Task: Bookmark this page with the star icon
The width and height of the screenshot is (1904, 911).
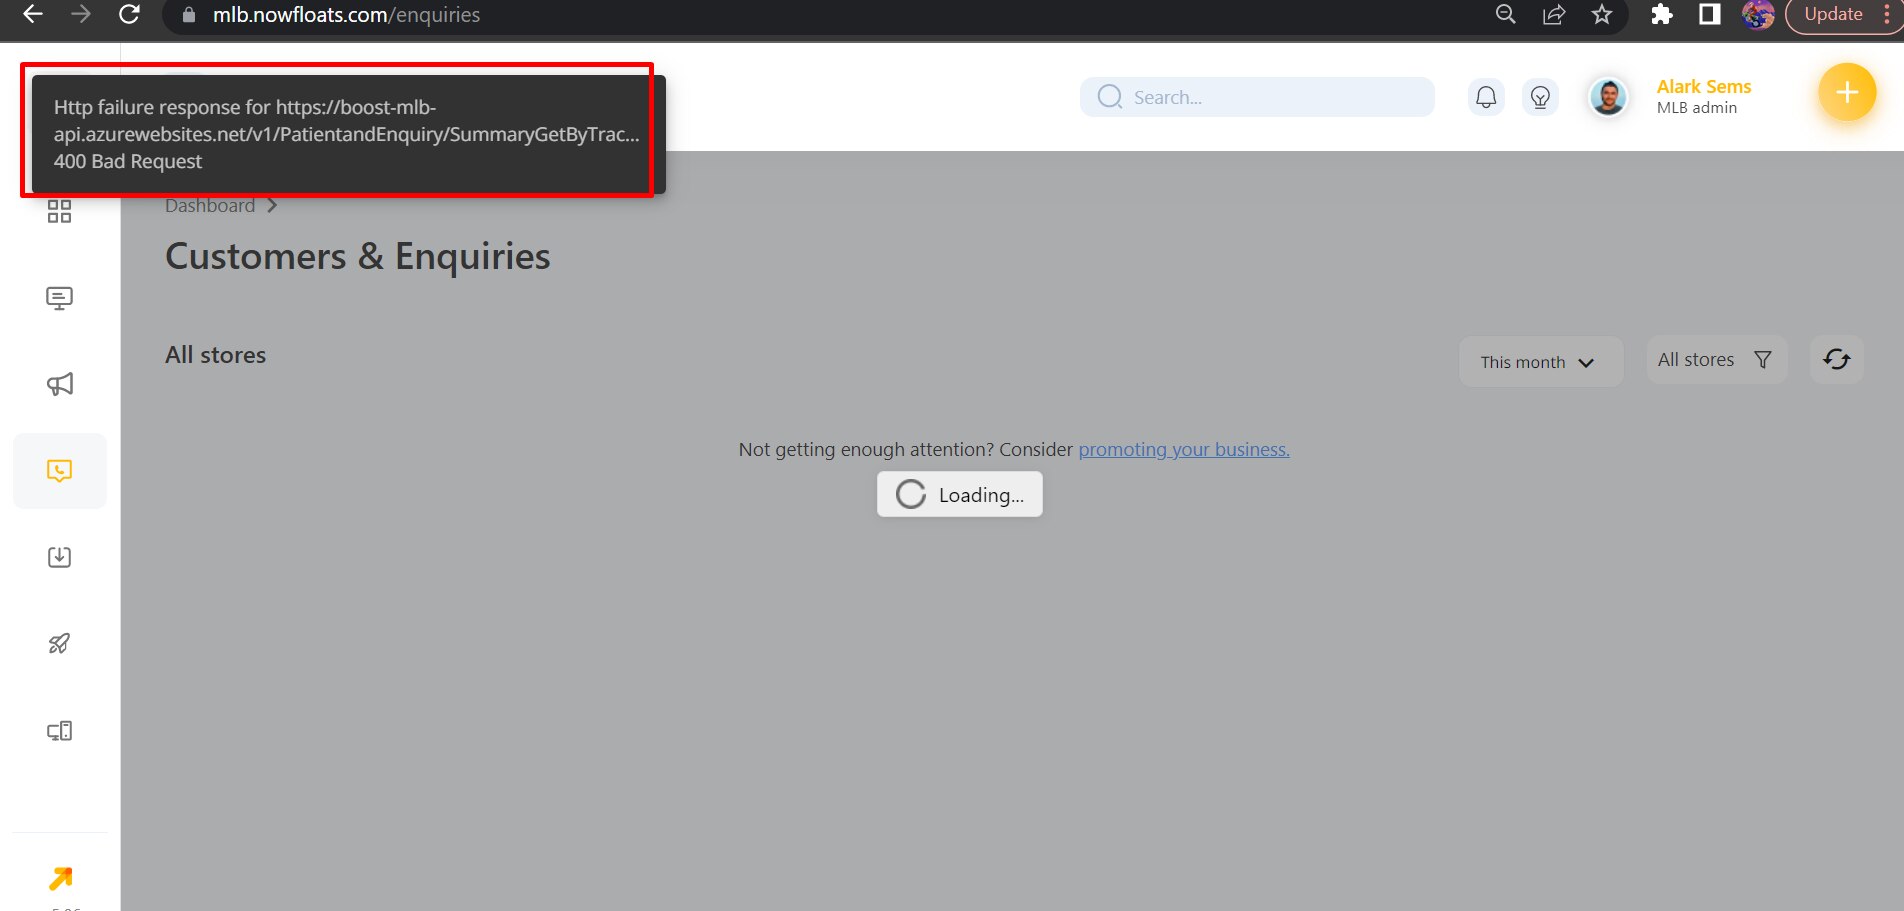Action: click(x=1602, y=14)
